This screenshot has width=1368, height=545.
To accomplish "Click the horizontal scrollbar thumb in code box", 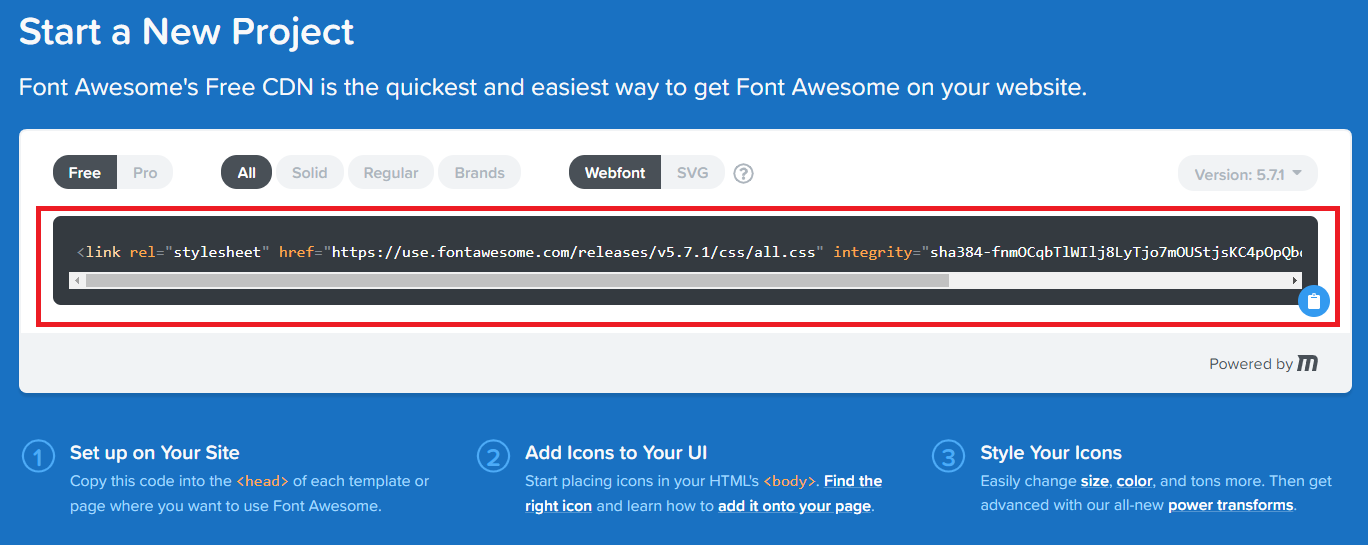I will point(517,281).
